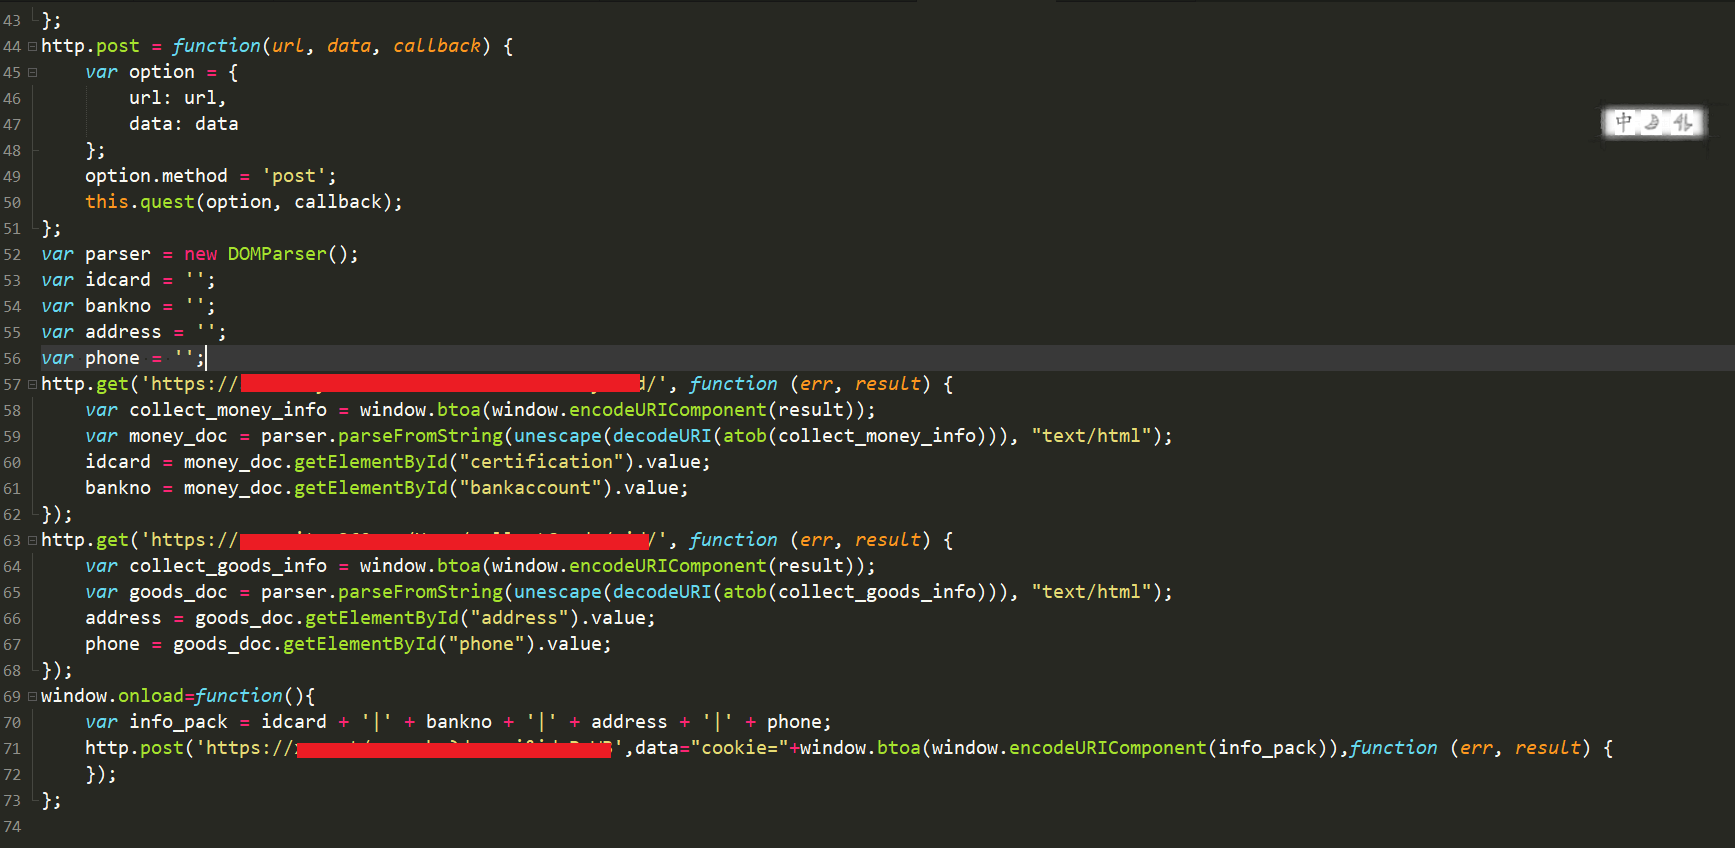Click 'money_doc' declaration on line 59
Viewport: 1735px width, 848px height.
(x=178, y=436)
